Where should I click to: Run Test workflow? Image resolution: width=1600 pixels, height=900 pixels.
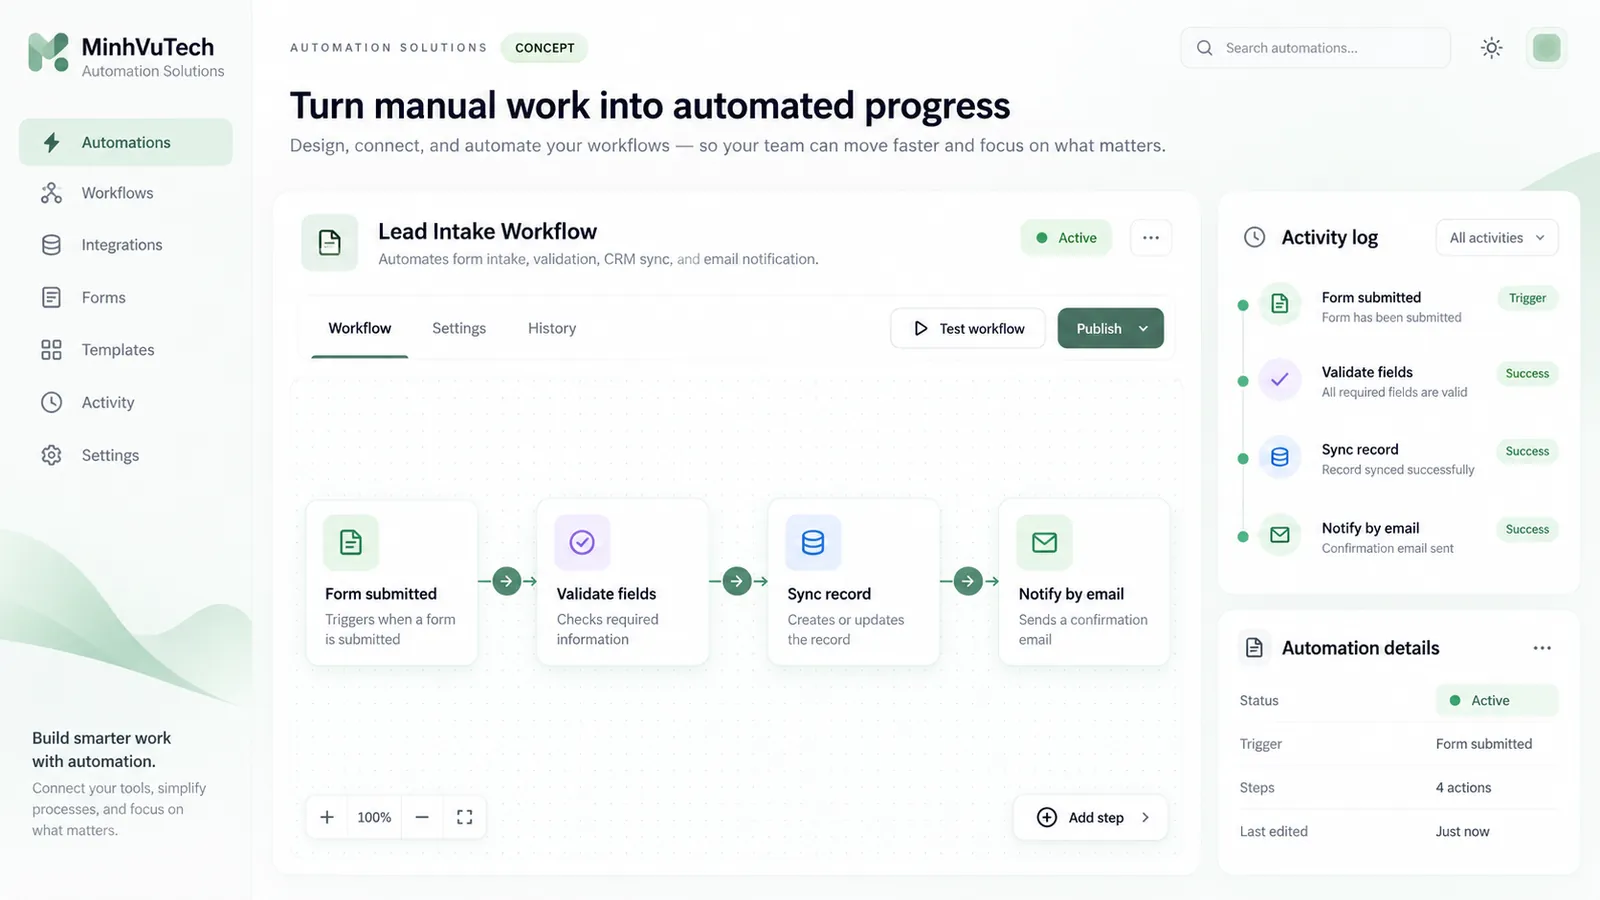tap(968, 328)
